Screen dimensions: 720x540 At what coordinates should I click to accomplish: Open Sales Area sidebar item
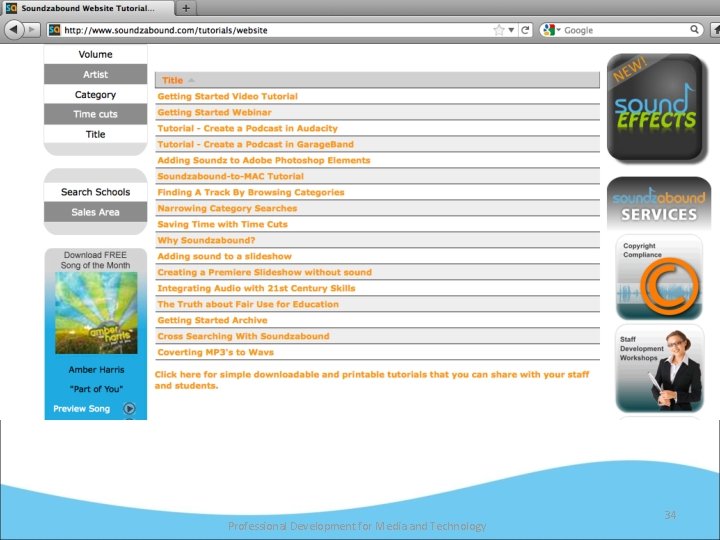click(x=96, y=212)
